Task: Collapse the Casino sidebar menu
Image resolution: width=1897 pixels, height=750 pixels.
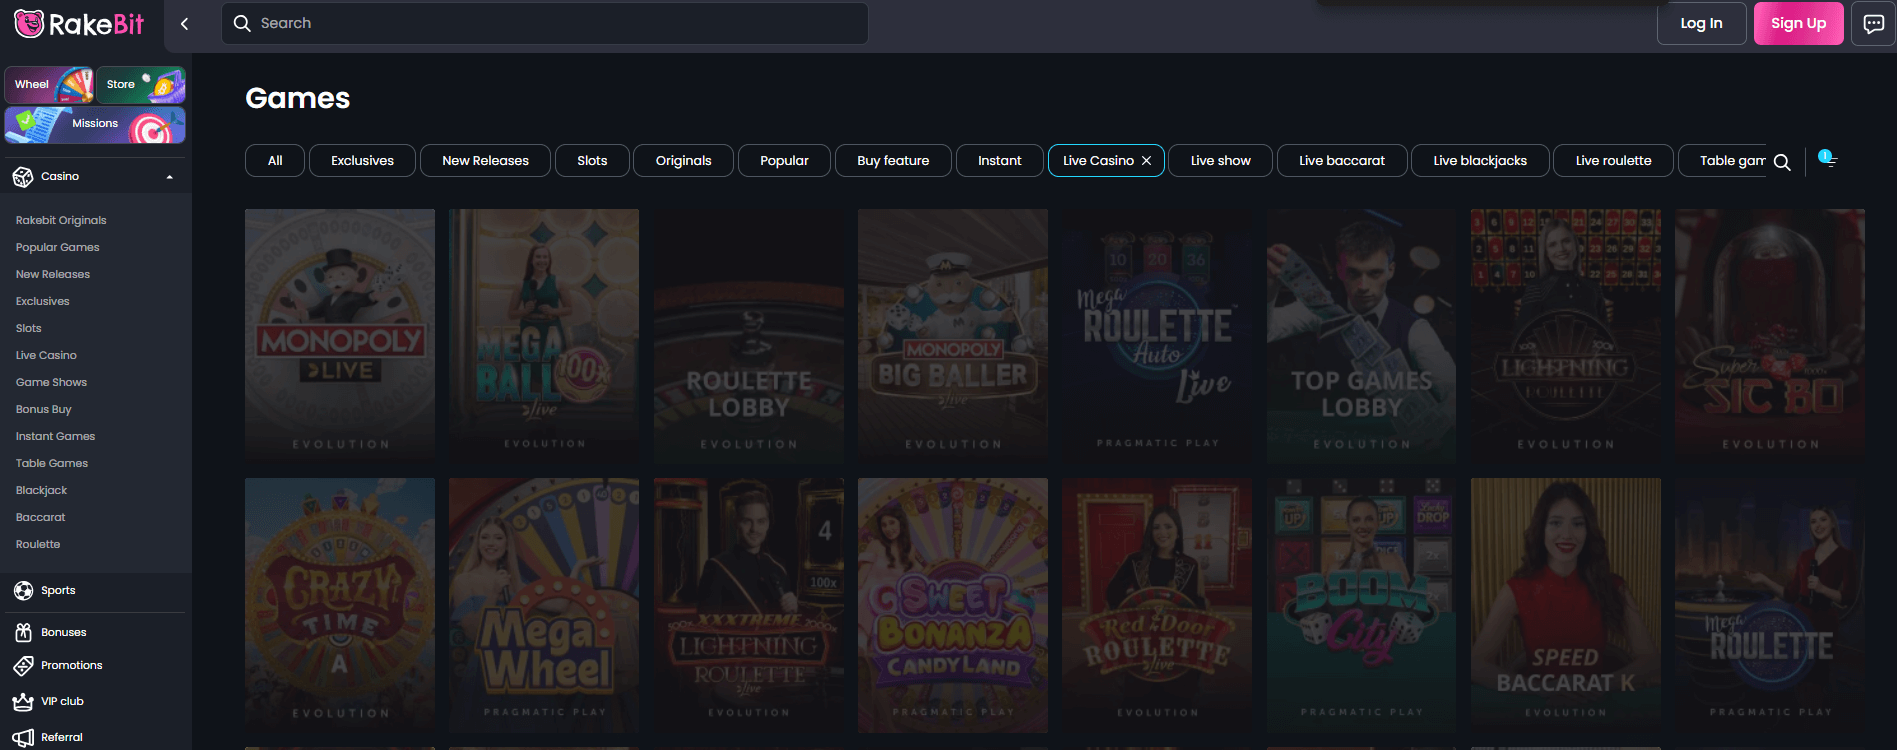Action: coord(169,177)
